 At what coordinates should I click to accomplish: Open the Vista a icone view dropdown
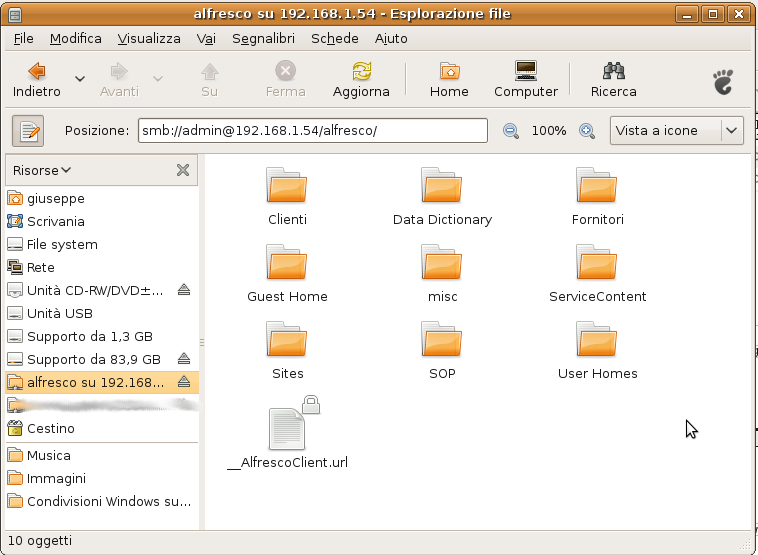677,131
